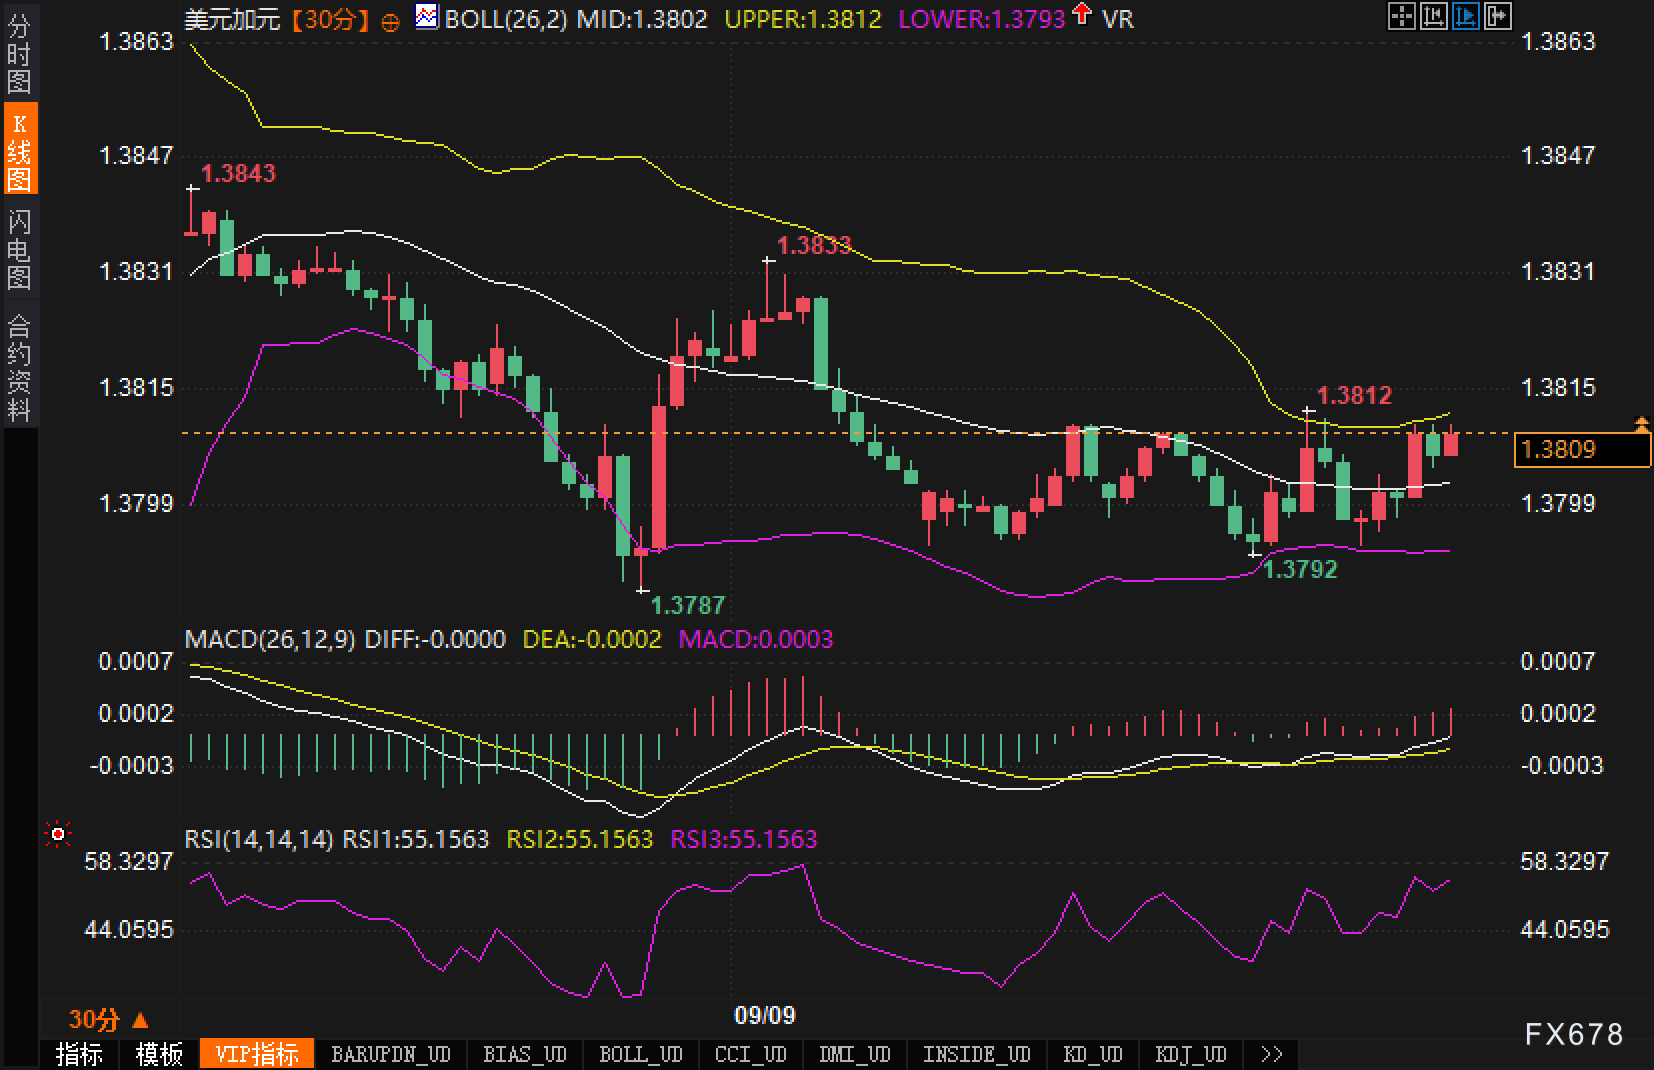Click the 模板 button in bottom bar
The image size is (1654, 1070).
(159, 1054)
